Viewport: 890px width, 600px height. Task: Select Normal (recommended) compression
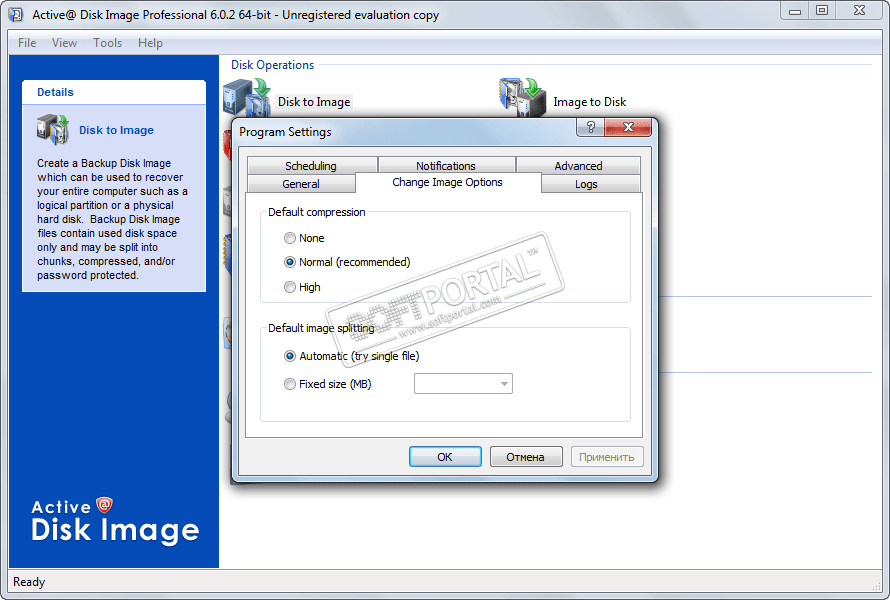pyautogui.click(x=289, y=262)
